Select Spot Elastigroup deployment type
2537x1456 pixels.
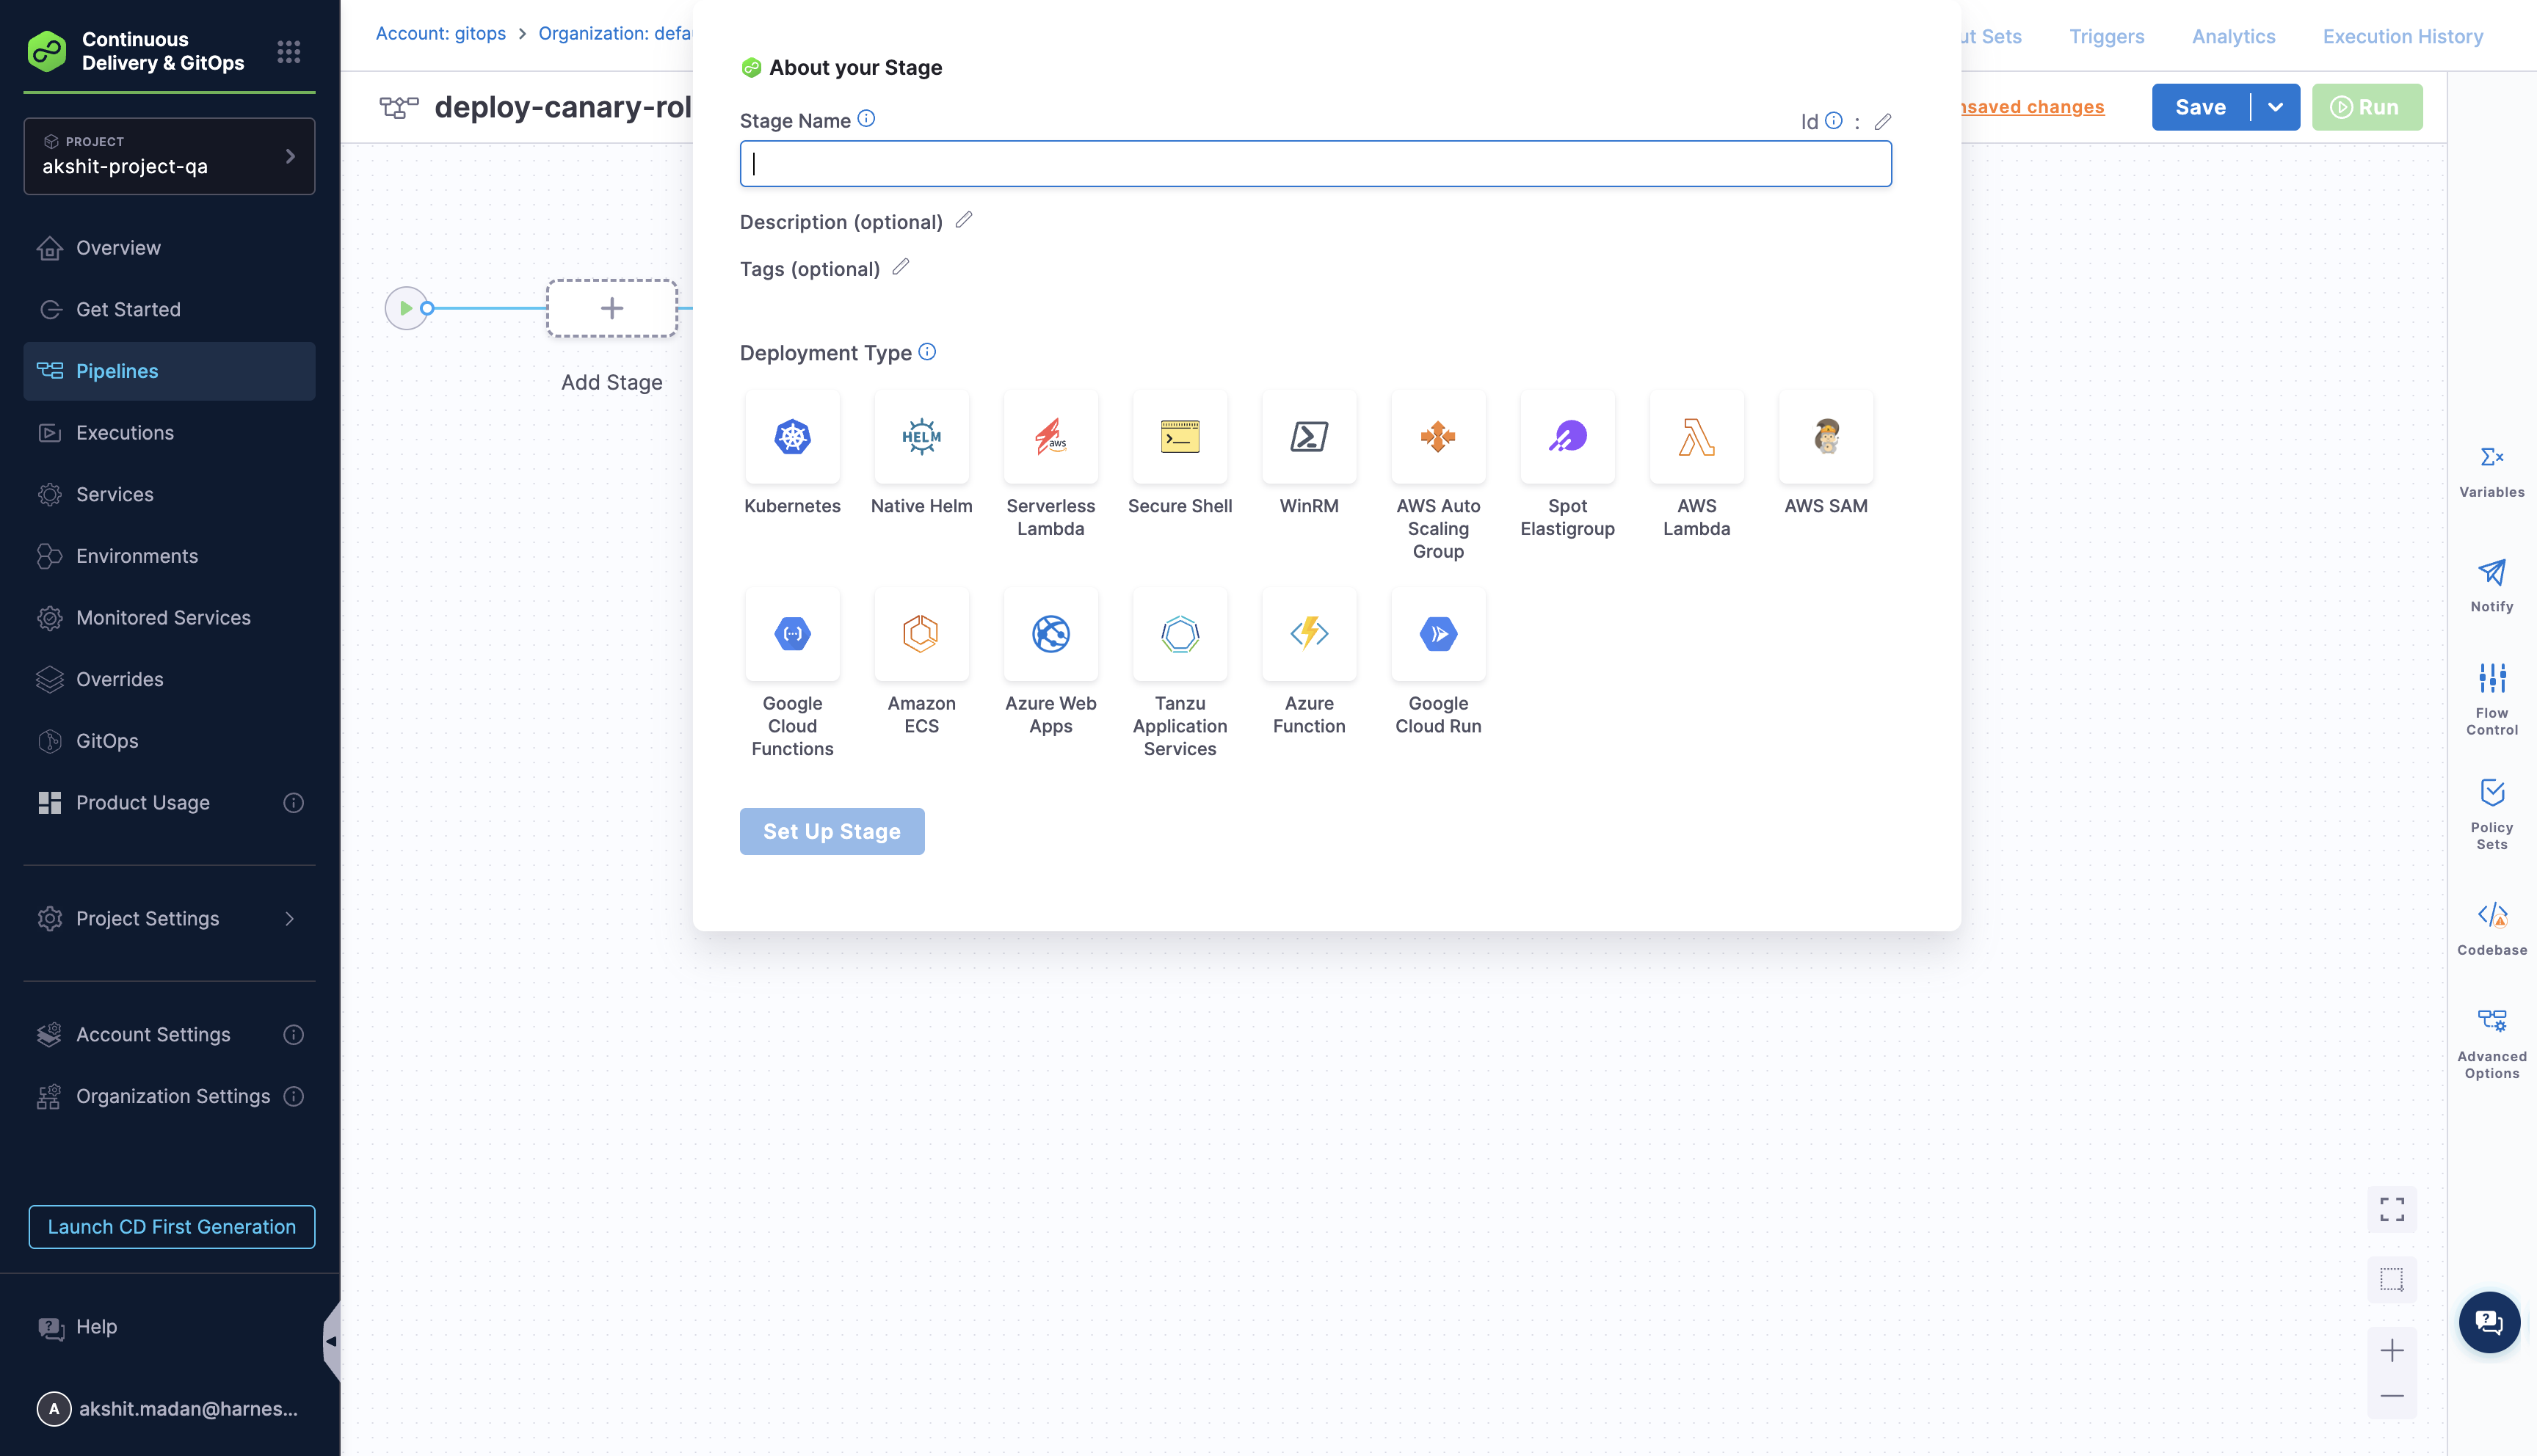[1567, 437]
